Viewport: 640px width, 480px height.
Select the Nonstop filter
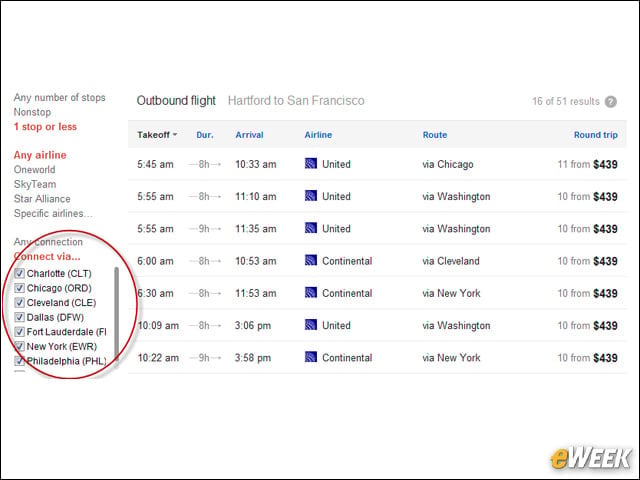point(32,112)
